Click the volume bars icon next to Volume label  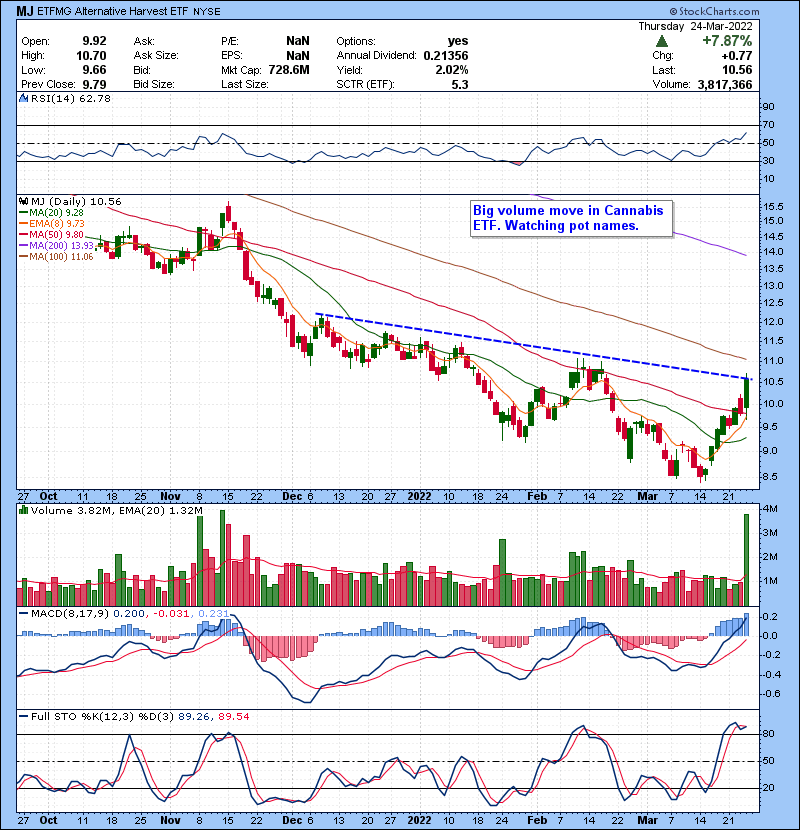pyautogui.click(x=23, y=510)
